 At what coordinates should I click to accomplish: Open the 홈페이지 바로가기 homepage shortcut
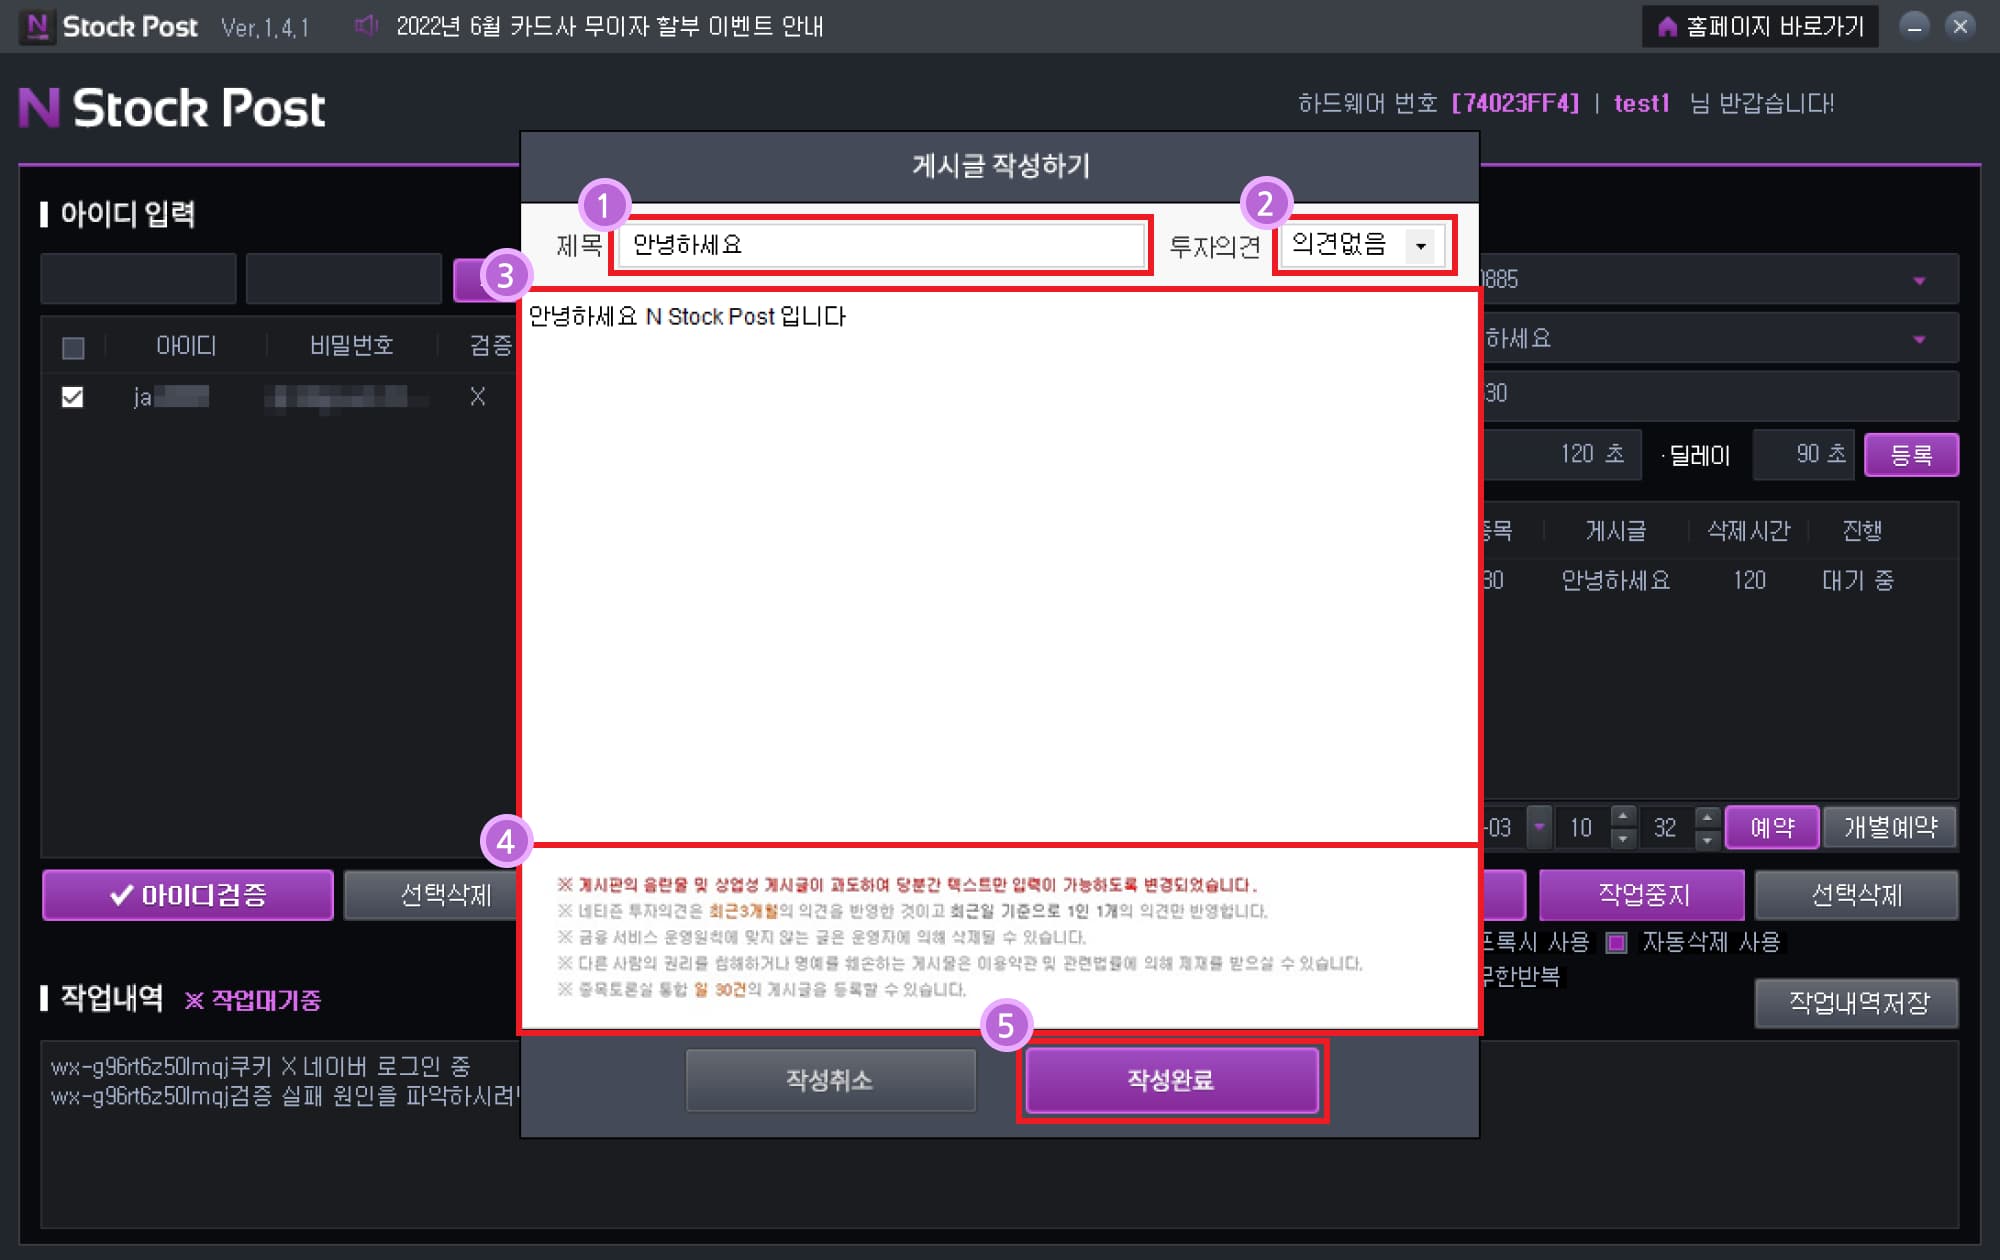[x=1760, y=26]
